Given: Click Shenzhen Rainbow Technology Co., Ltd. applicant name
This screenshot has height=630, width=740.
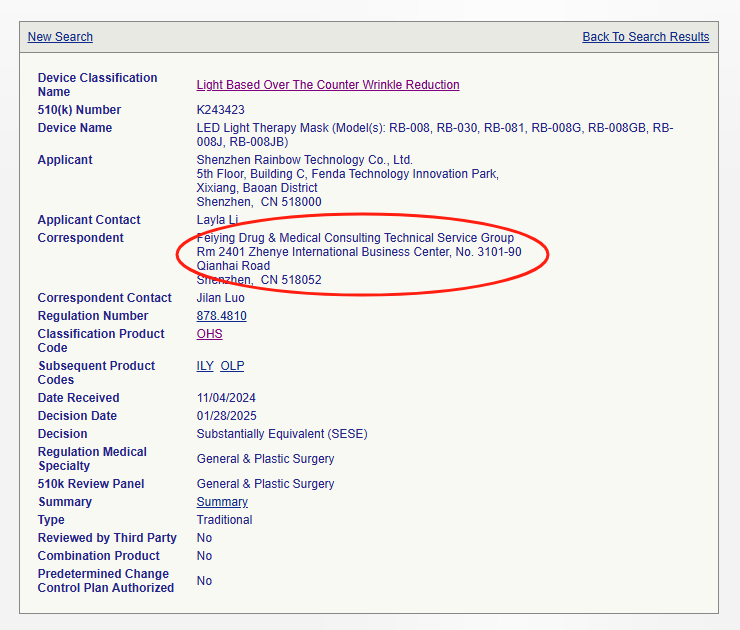Looking at the screenshot, I should point(304,160).
